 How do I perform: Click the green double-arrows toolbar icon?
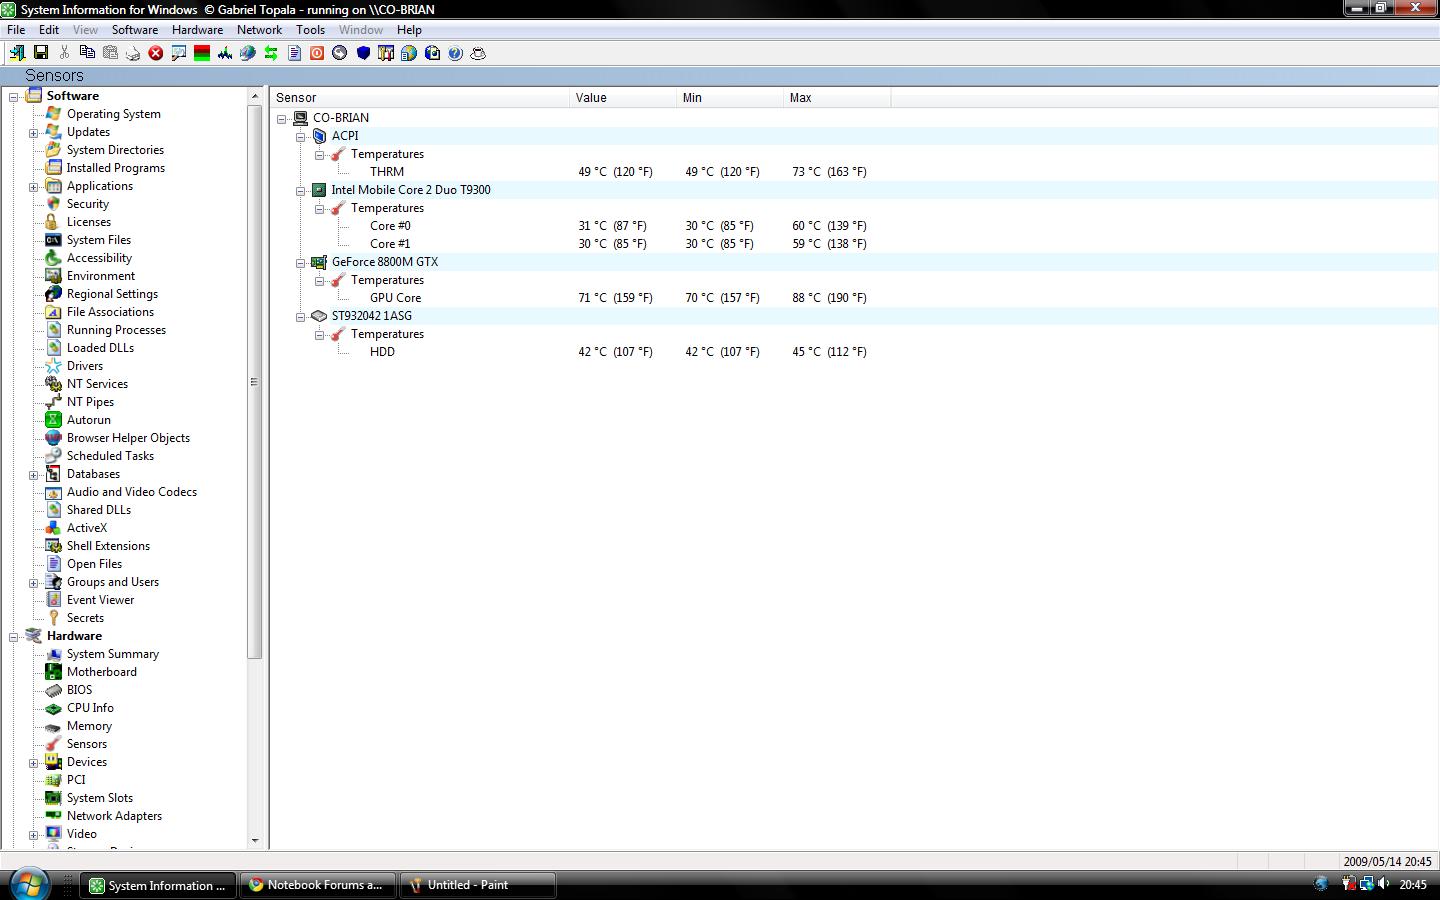coord(271,53)
